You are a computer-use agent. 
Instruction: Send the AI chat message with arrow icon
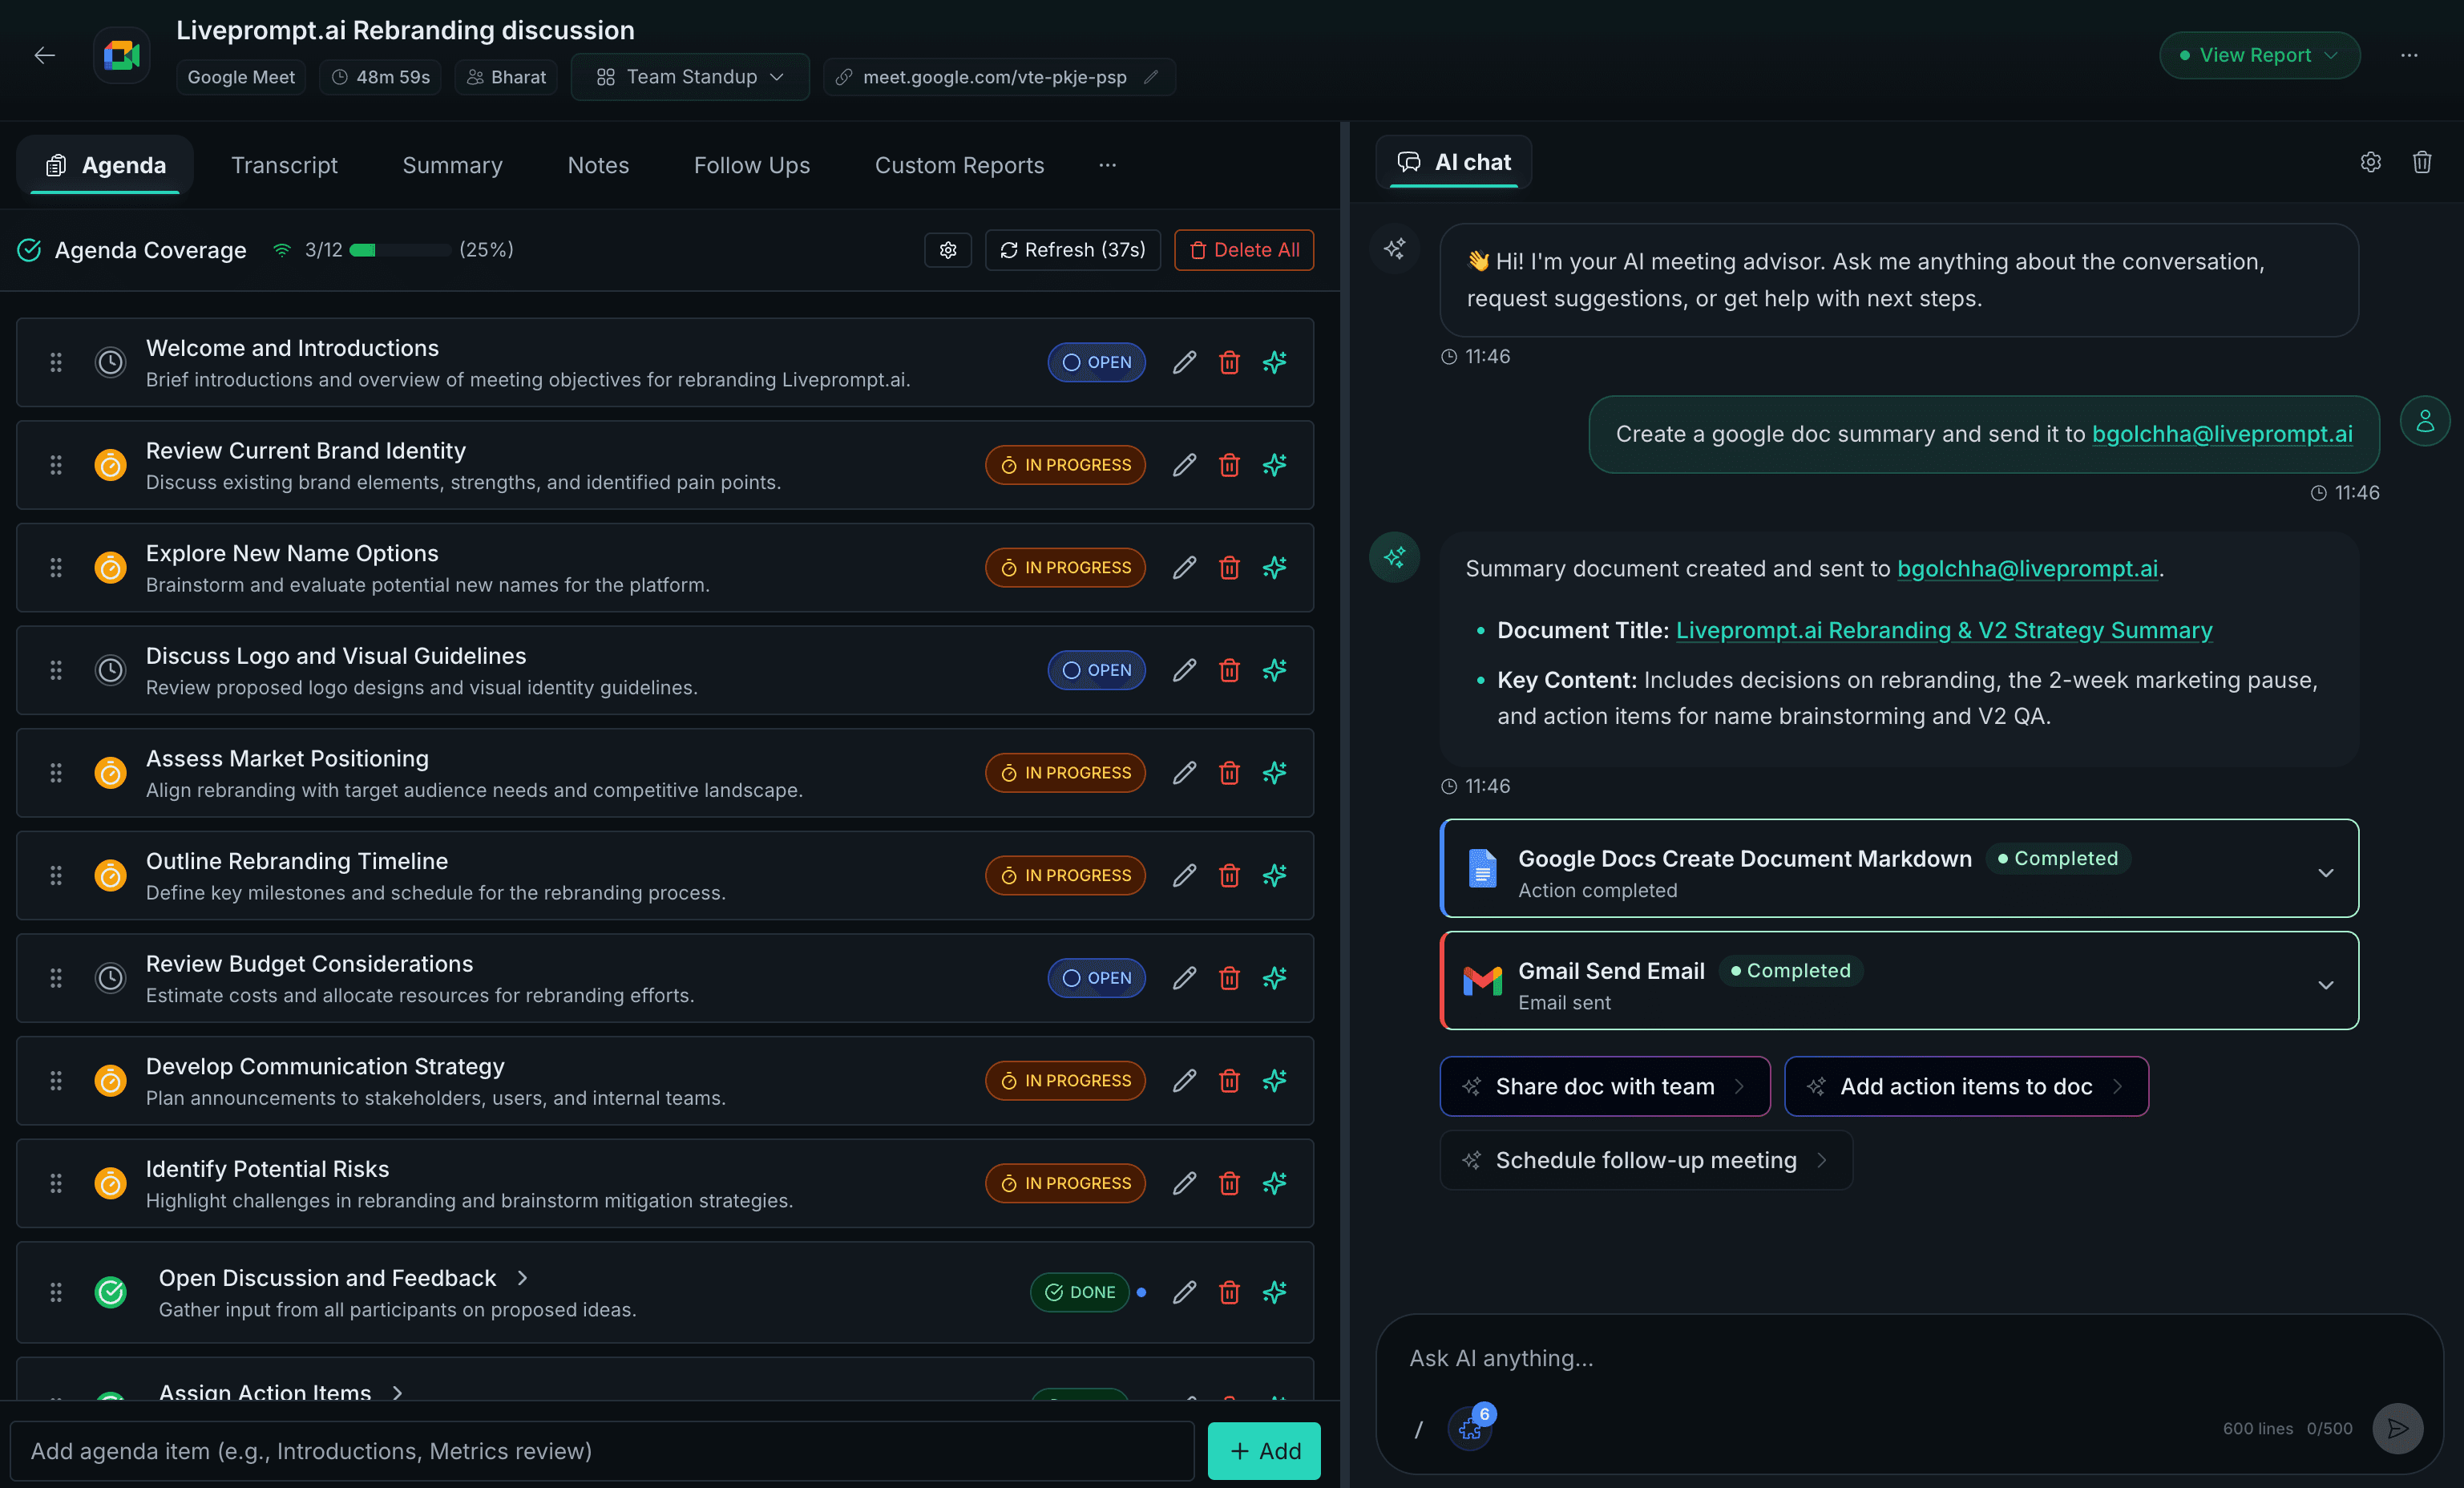tap(2397, 1429)
